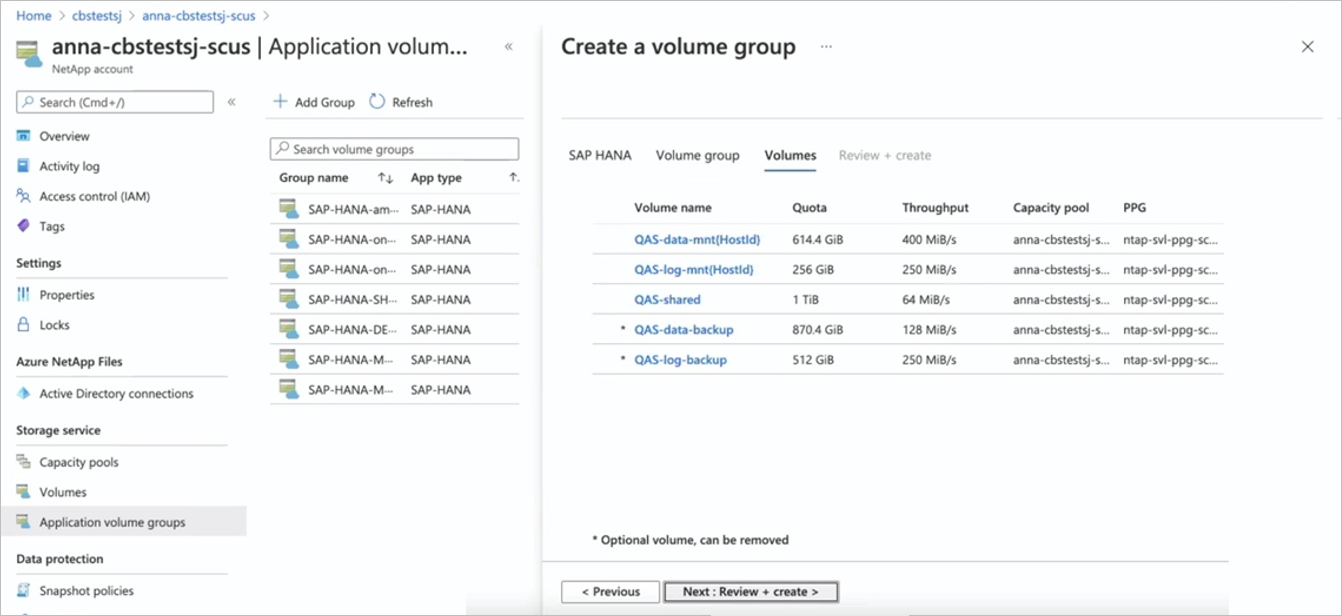Click the Add Group button
This screenshot has width=1342, height=616.
(x=315, y=102)
